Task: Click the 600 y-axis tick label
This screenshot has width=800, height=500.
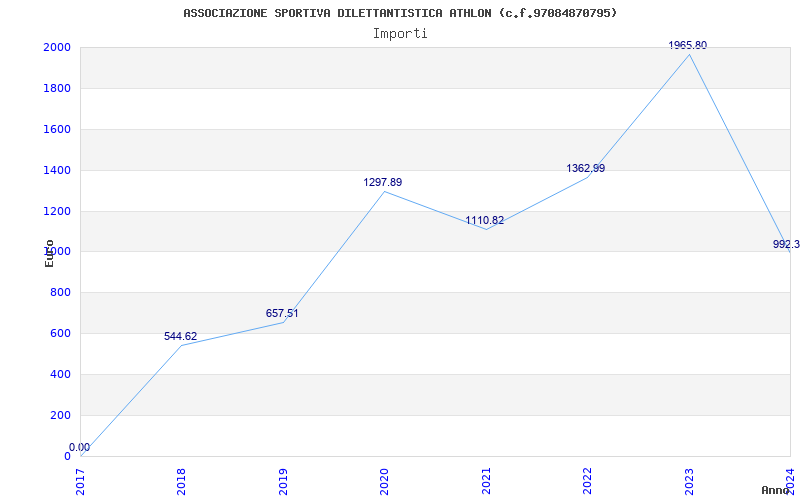Action: (60, 334)
